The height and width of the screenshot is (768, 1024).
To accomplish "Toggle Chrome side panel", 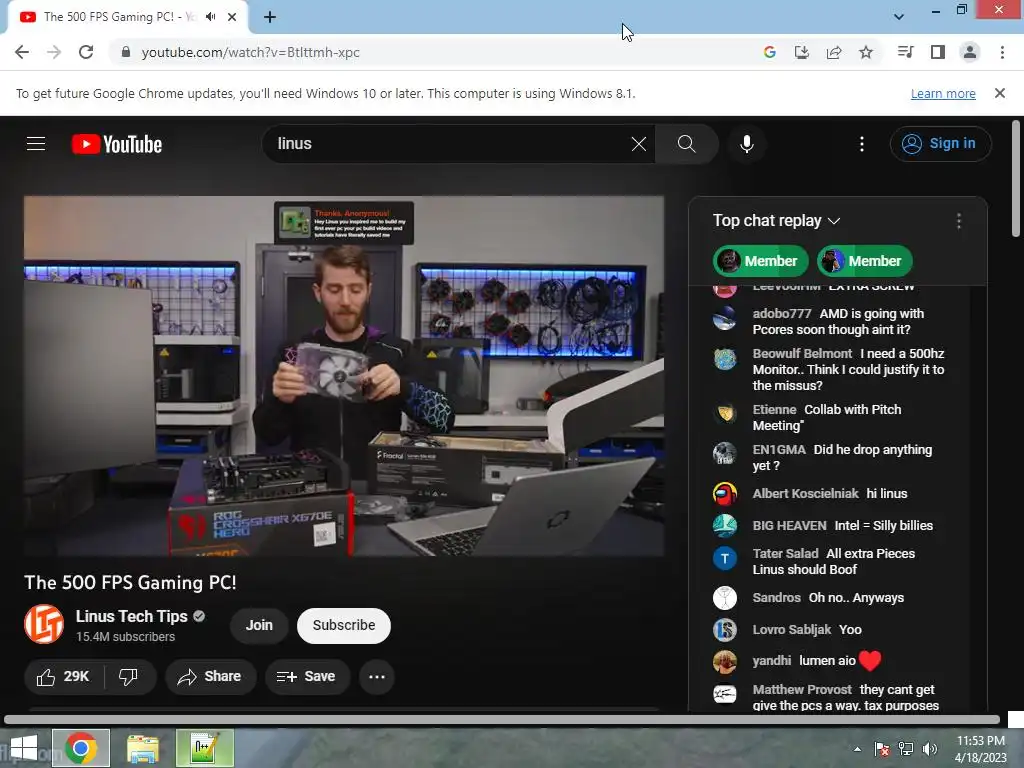I will [938, 52].
